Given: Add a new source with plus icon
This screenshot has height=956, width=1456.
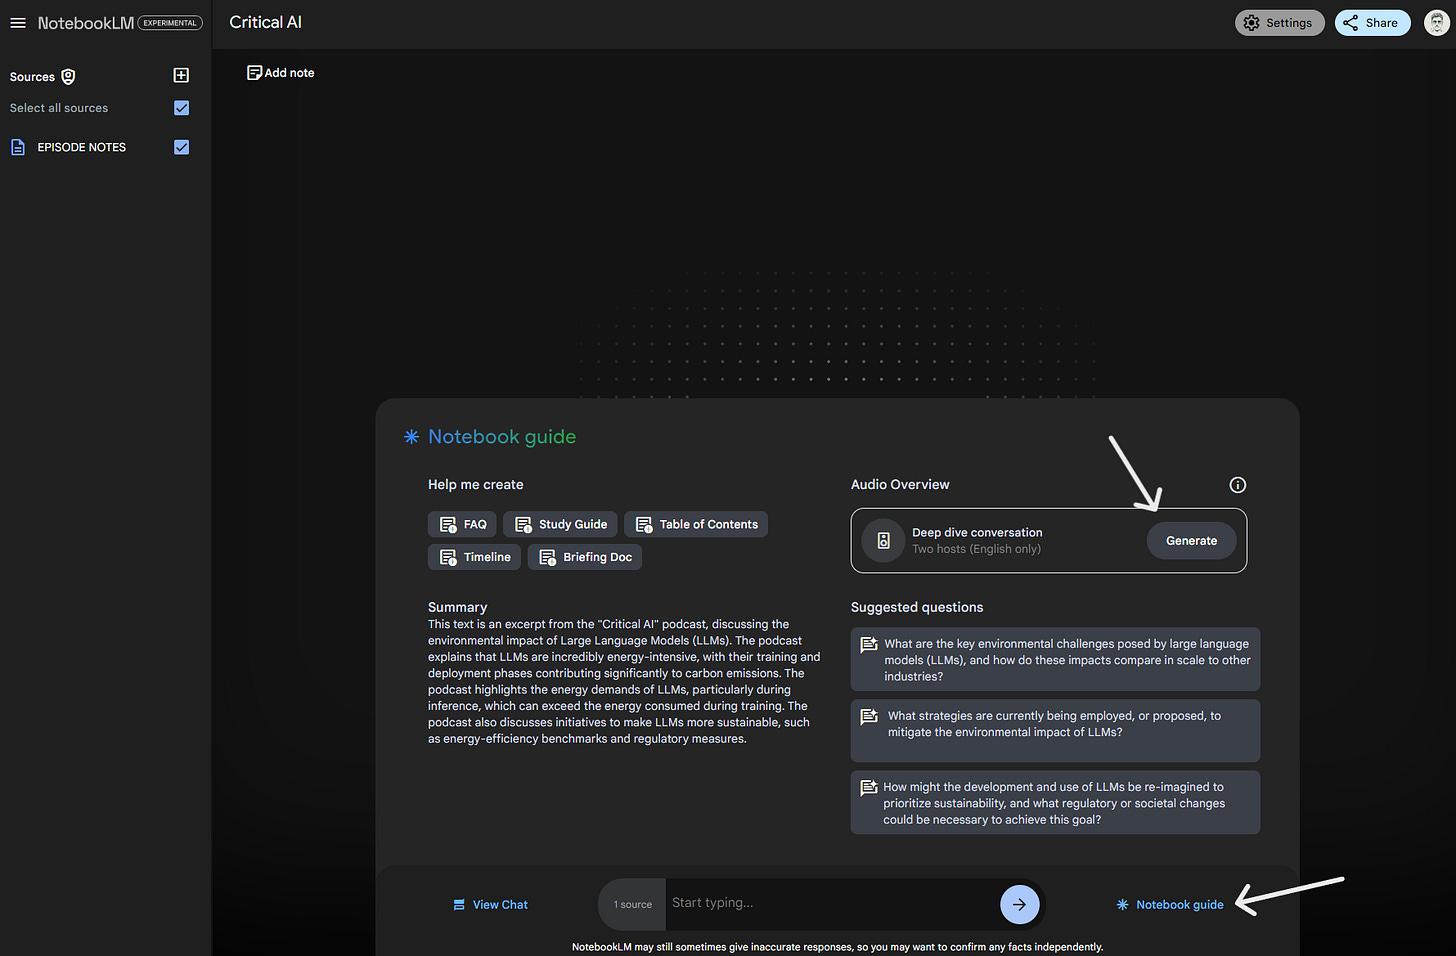Looking at the screenshot, I should [181, 75].
